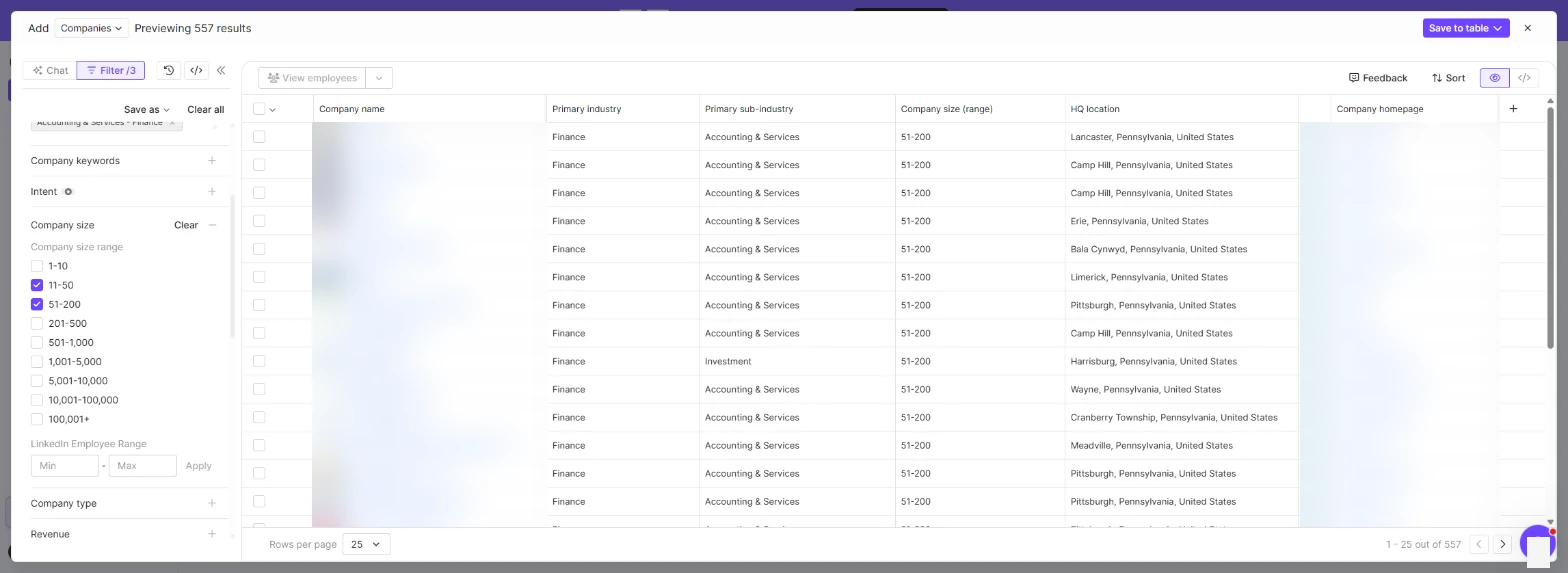Click the HQ location column header

1182,109
